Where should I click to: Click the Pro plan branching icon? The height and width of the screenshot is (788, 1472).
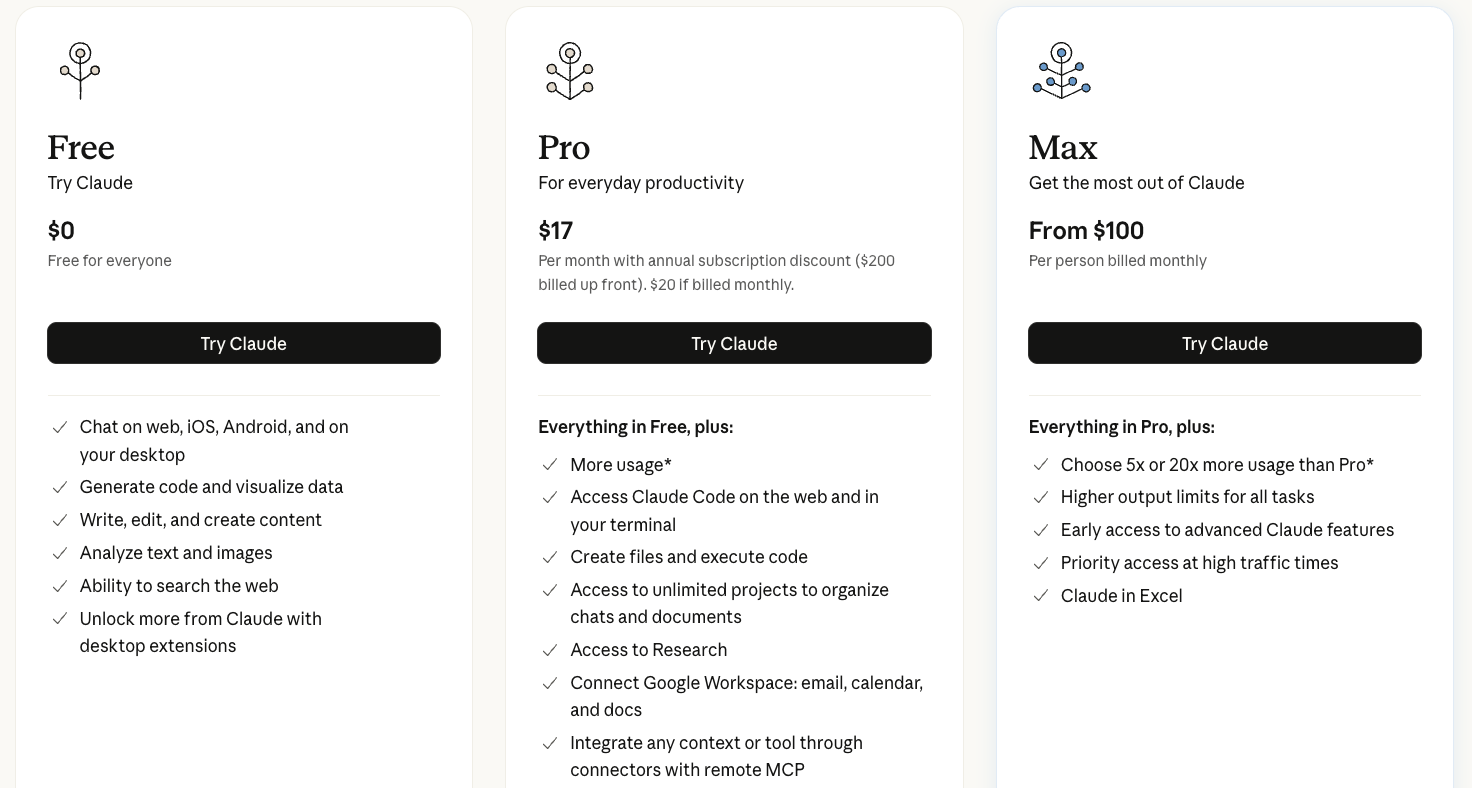click(570, 70)
